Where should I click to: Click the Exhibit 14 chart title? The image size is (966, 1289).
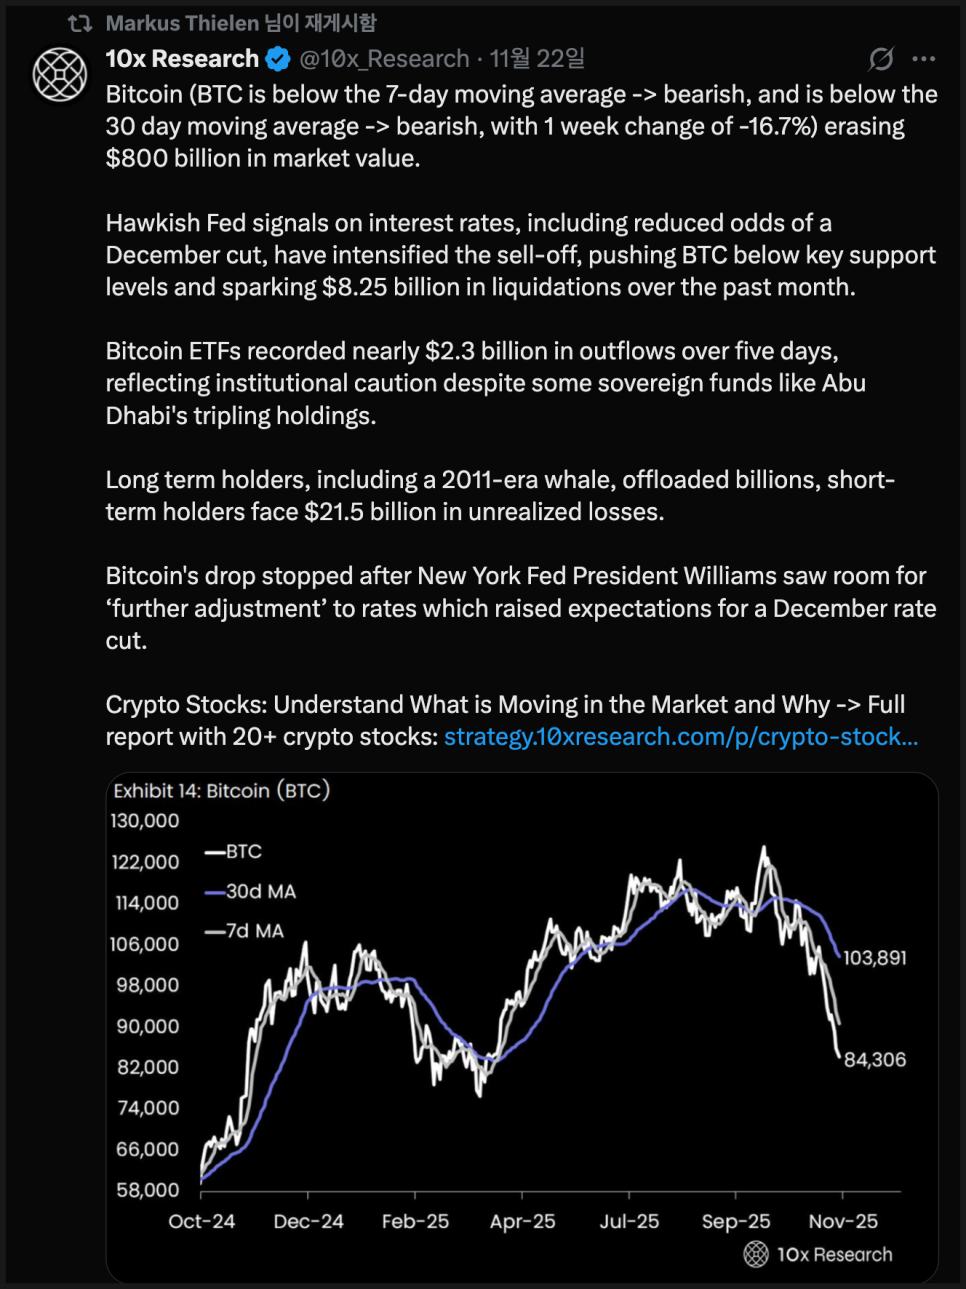(x=221, y=791)
